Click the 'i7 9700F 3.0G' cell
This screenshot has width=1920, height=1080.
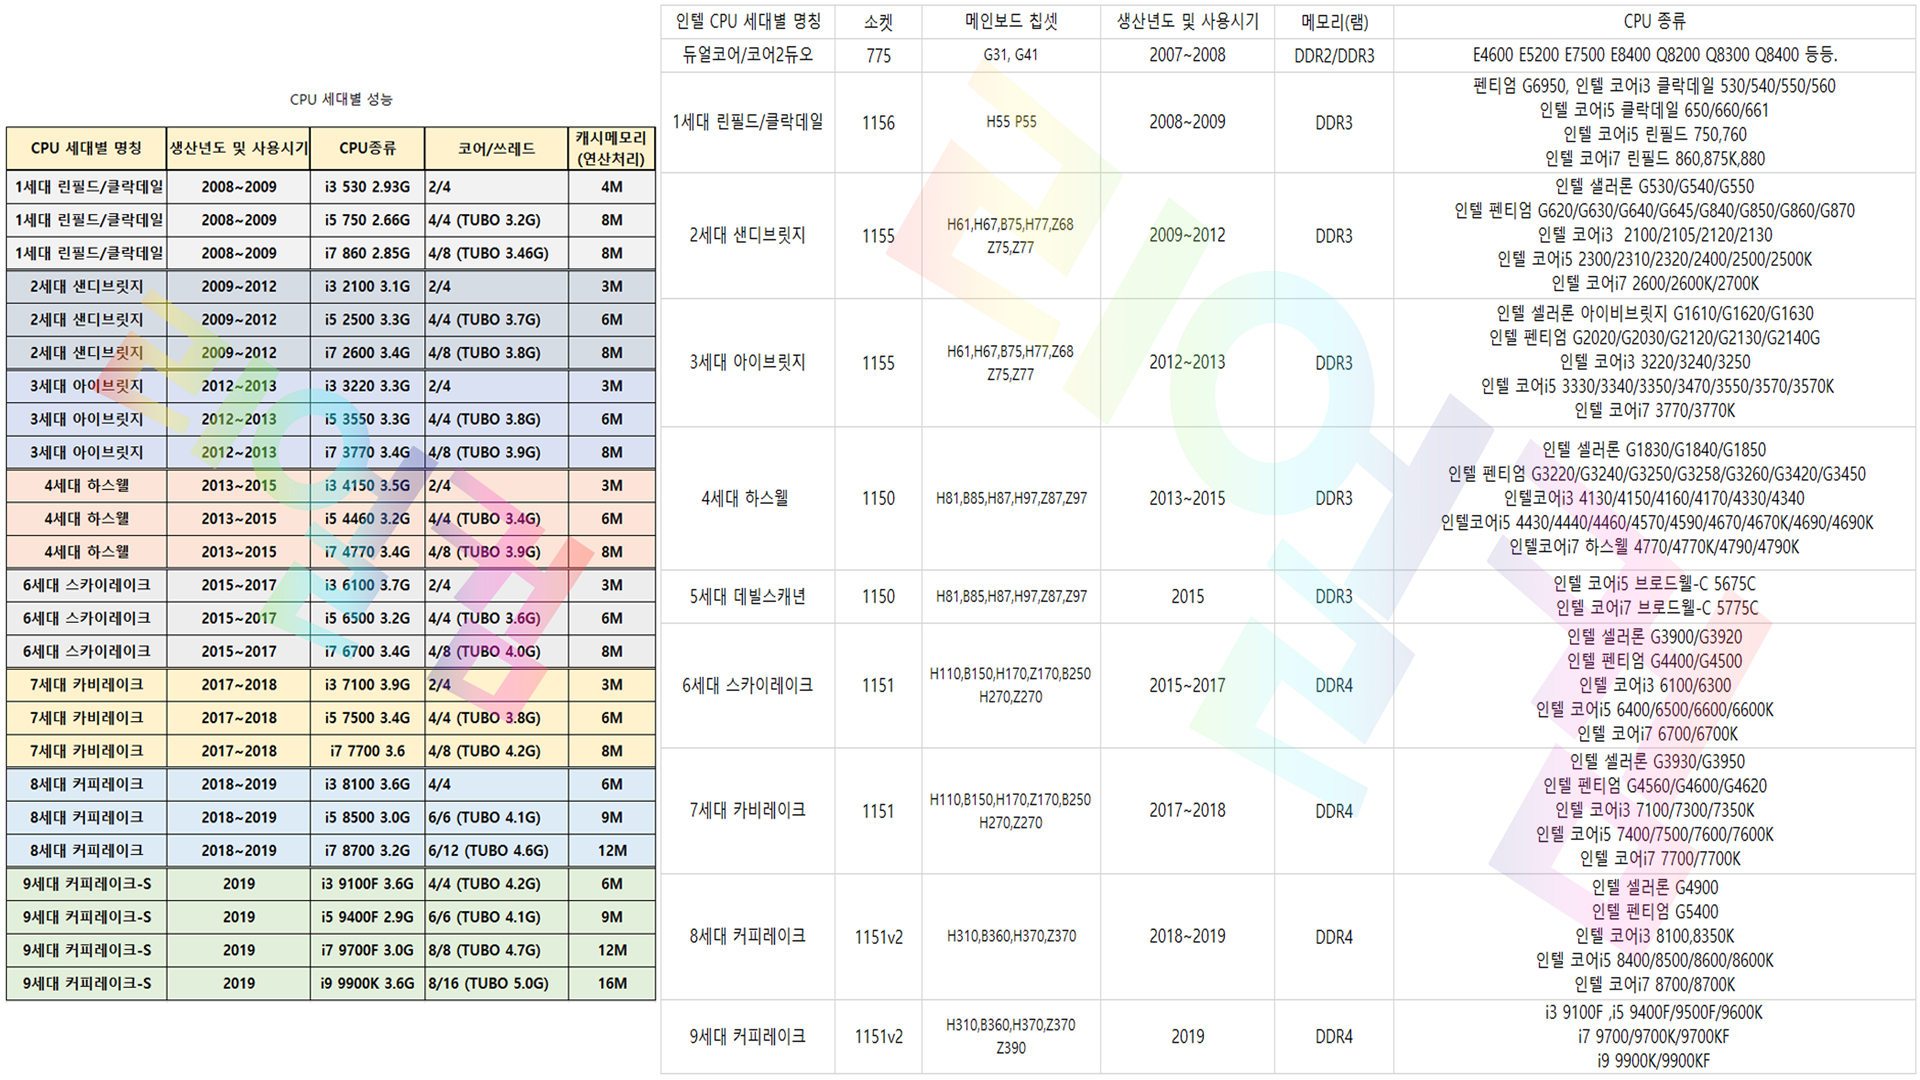[x=367, y=950]
